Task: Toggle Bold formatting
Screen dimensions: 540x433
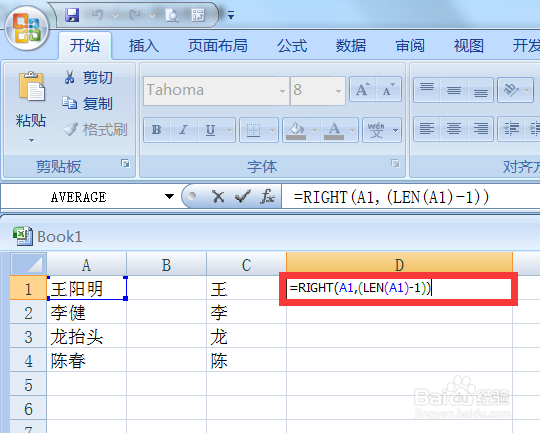Action: 157,130
